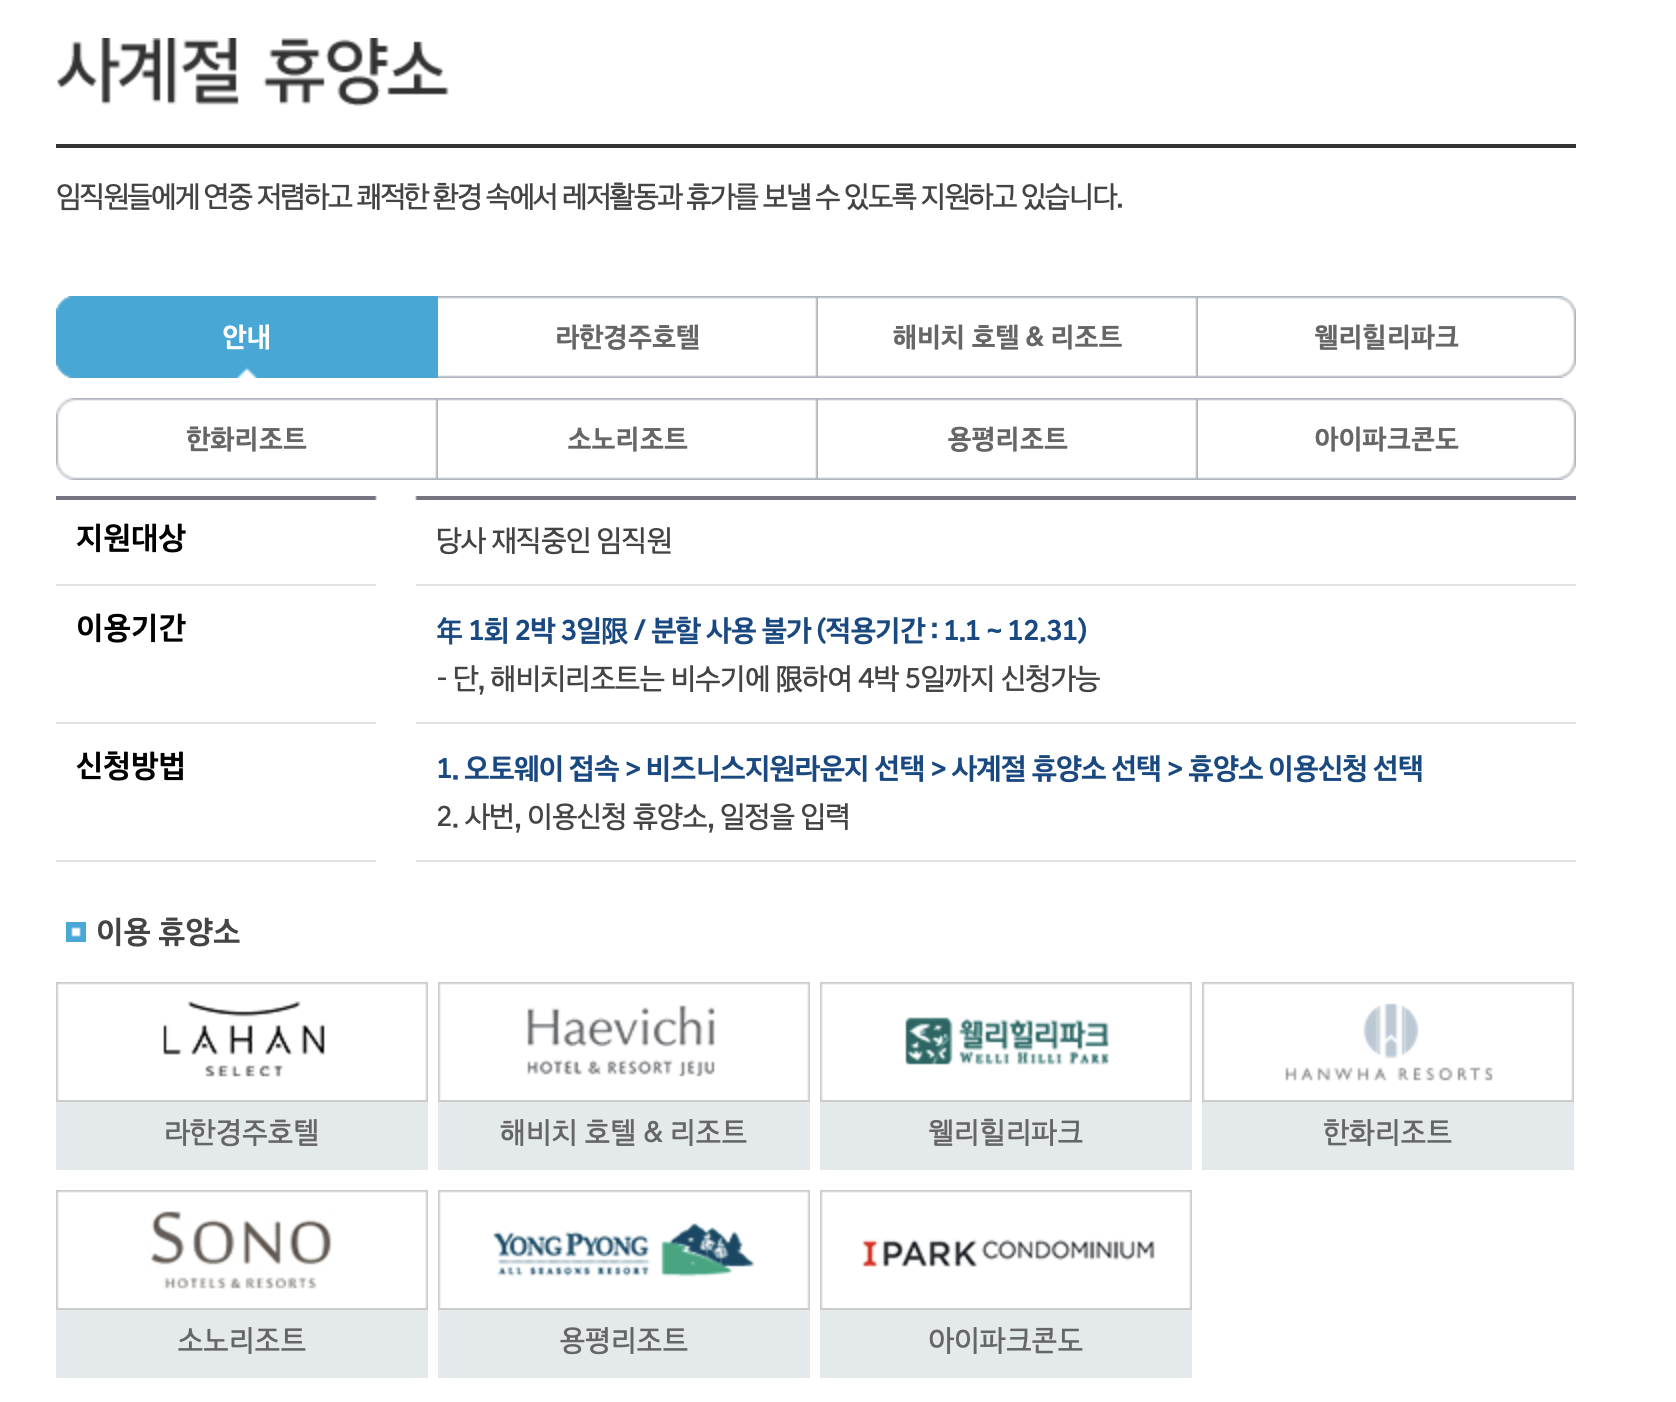
Task: Open the 라한경주호텔 tab
Action: (627, 337)
